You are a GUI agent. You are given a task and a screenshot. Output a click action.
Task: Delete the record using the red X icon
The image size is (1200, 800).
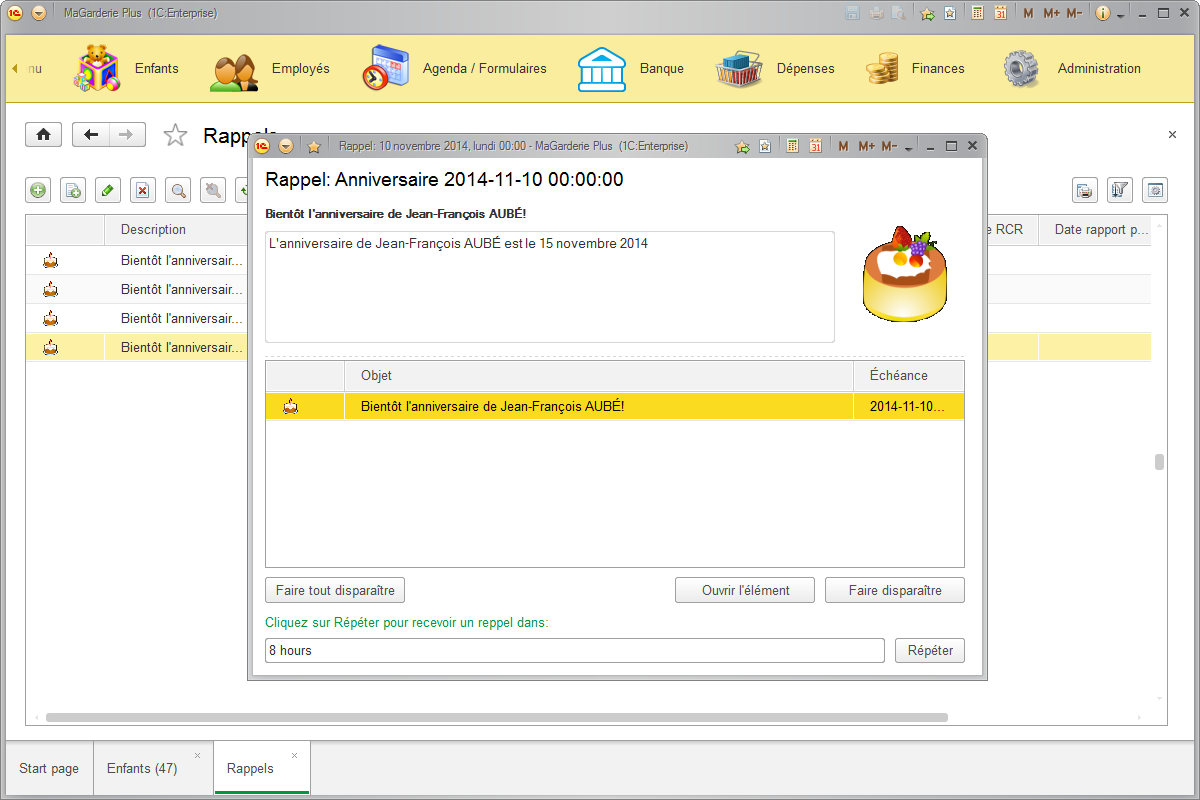pos(142,190)
